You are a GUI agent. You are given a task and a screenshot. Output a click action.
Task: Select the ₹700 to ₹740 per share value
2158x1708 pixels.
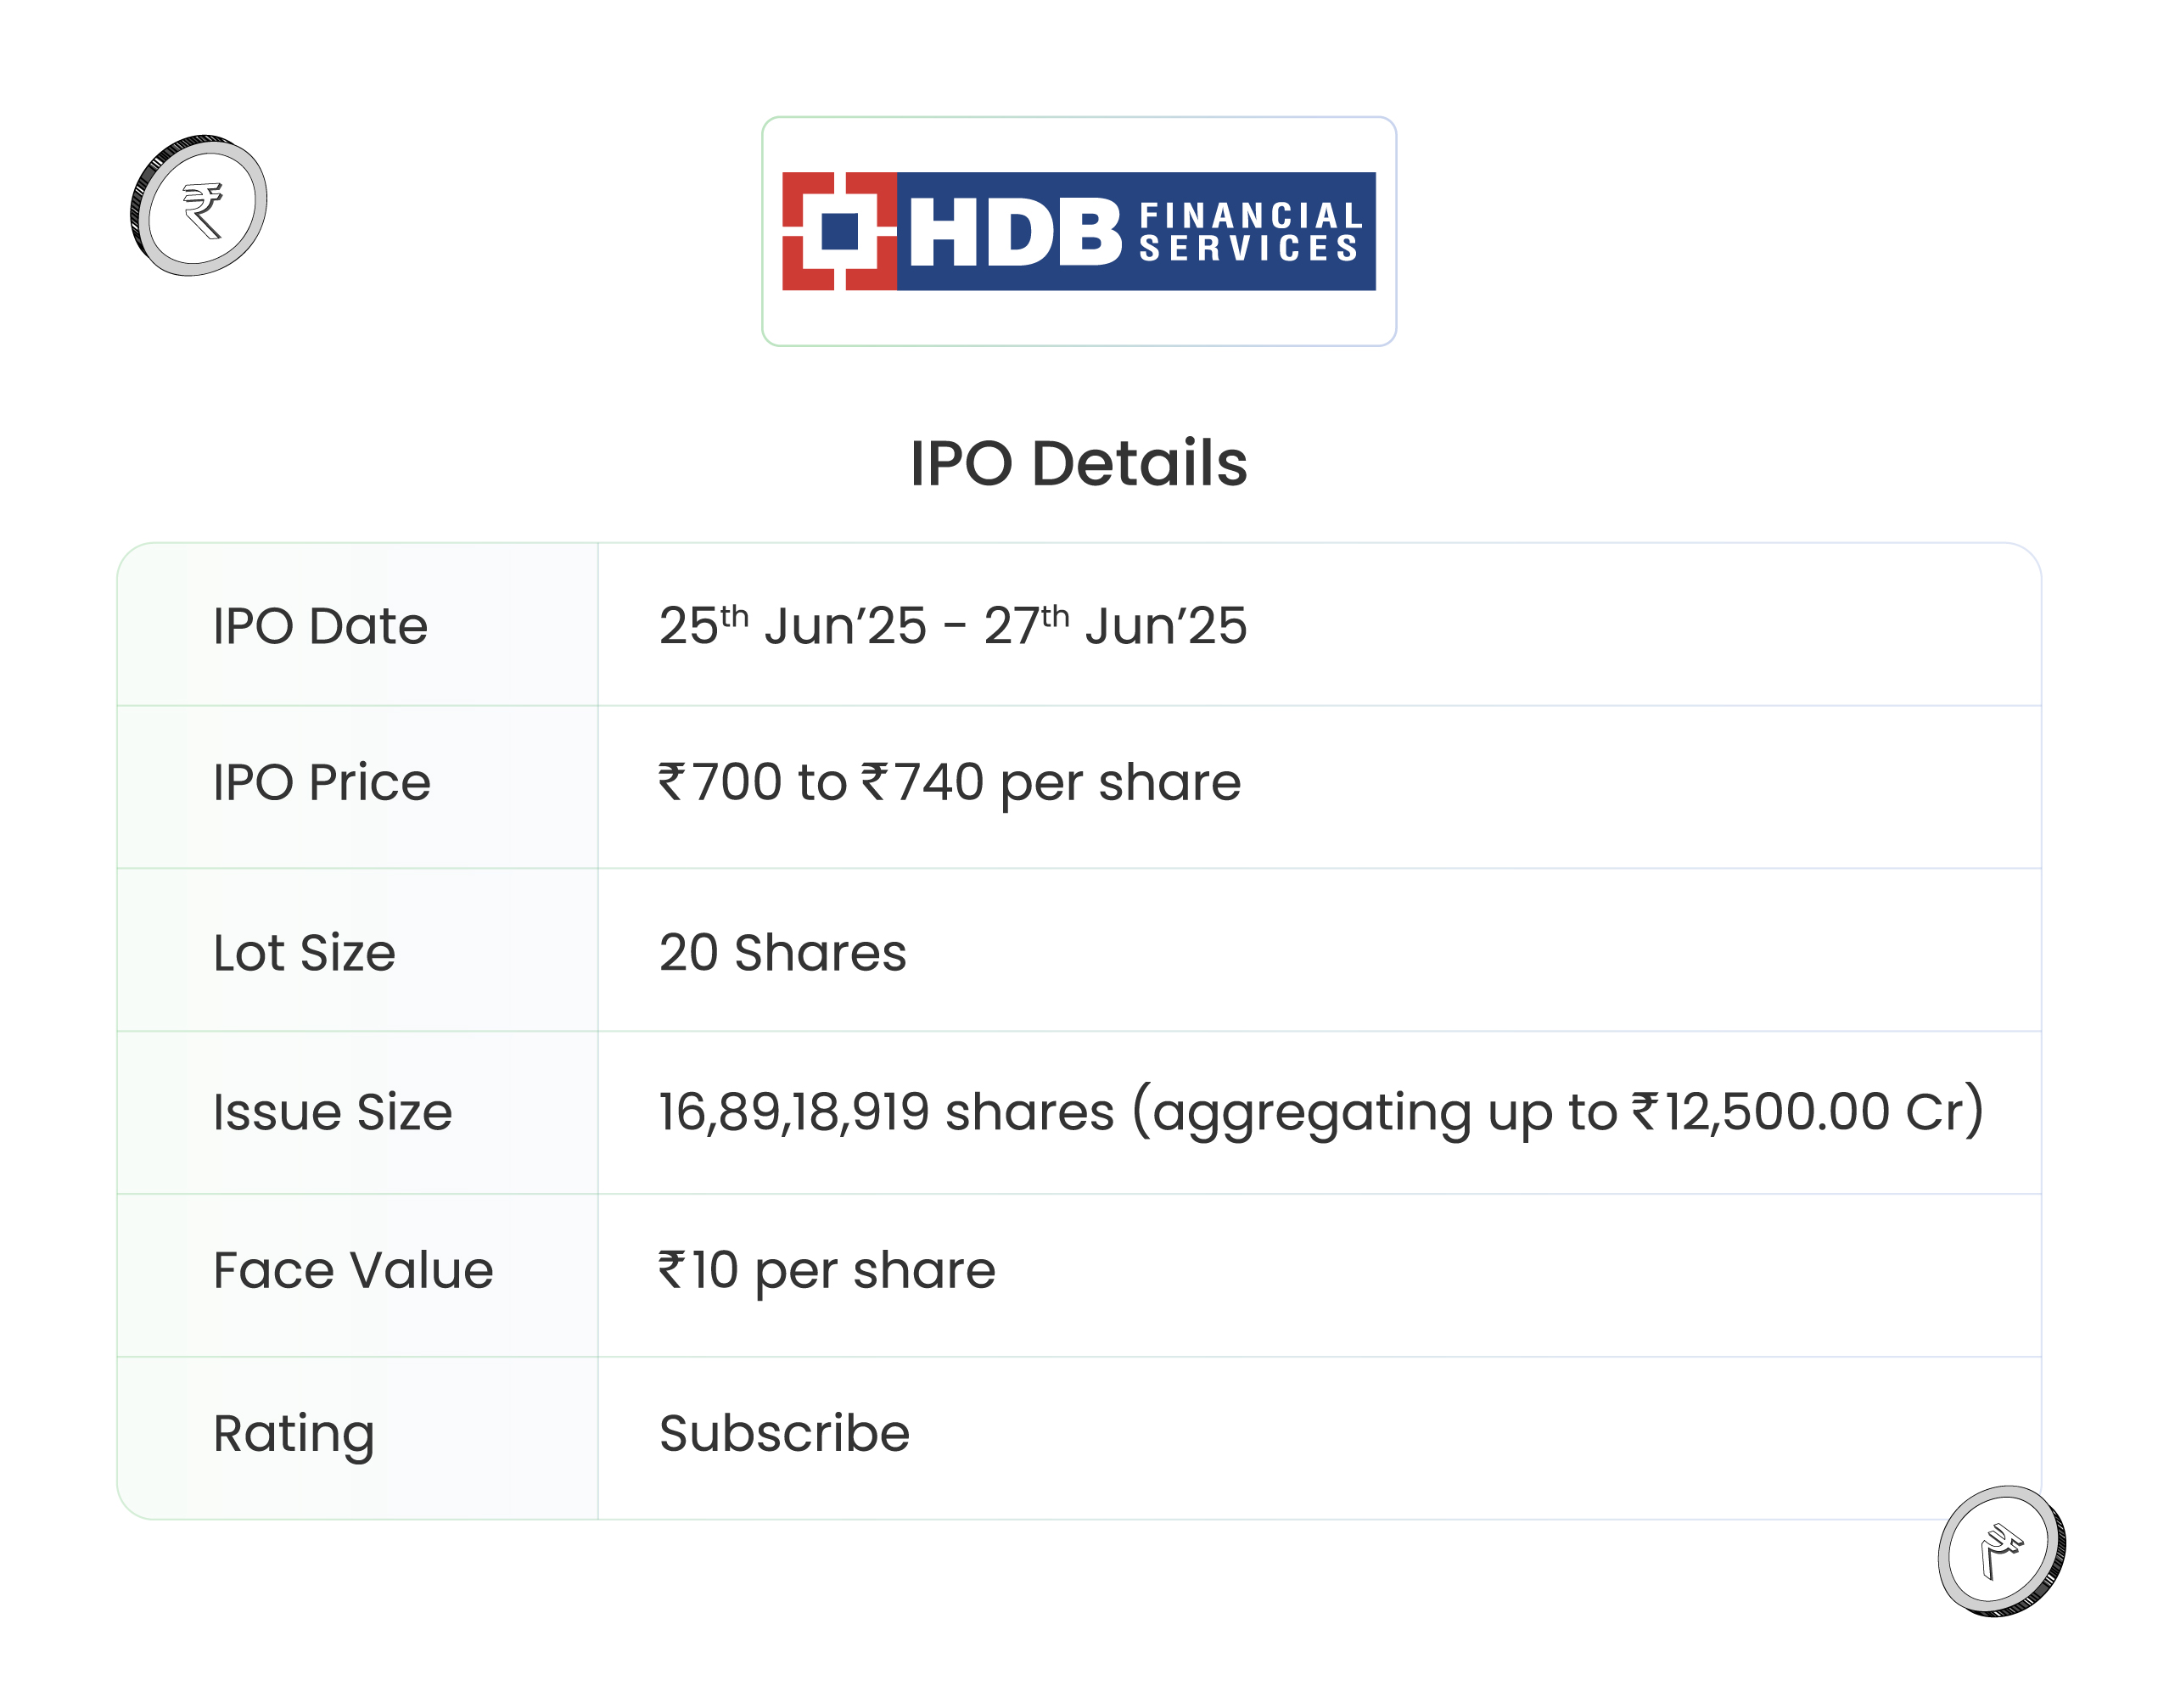(949, 782)
